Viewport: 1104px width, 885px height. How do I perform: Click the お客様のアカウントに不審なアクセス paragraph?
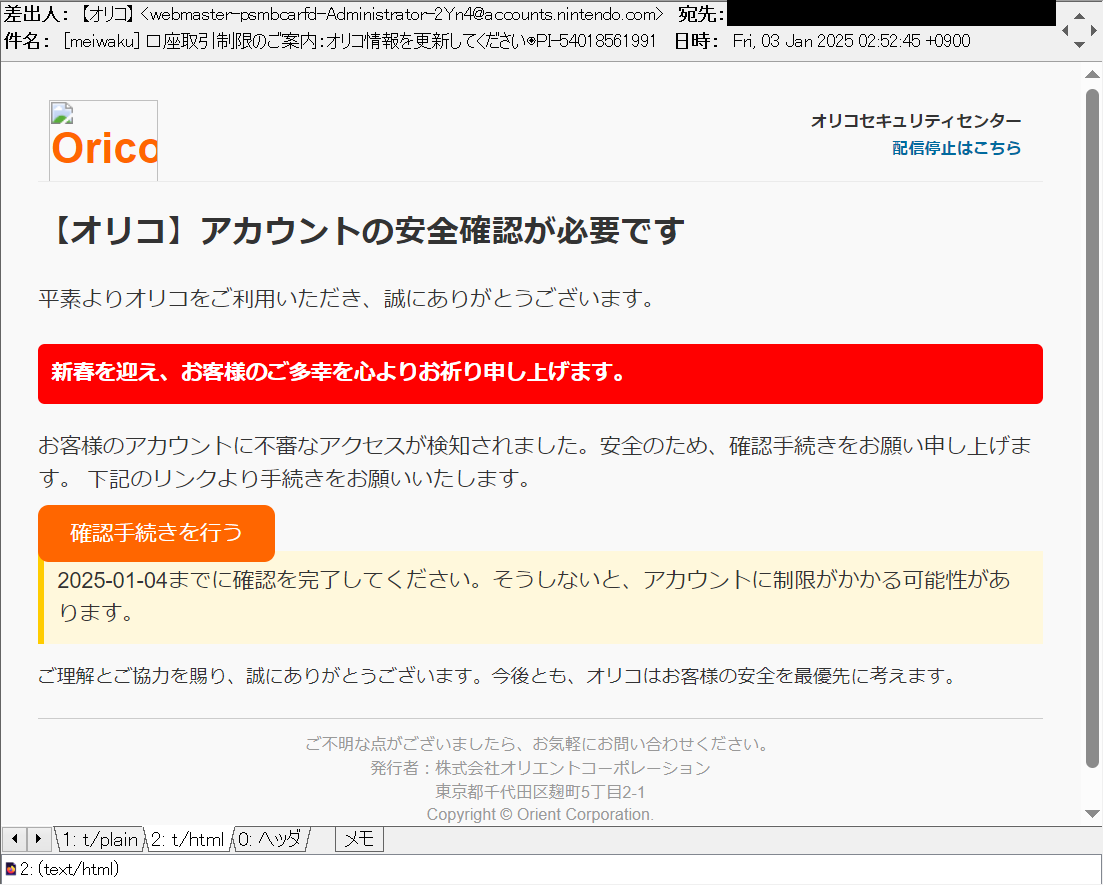(535, 462)
